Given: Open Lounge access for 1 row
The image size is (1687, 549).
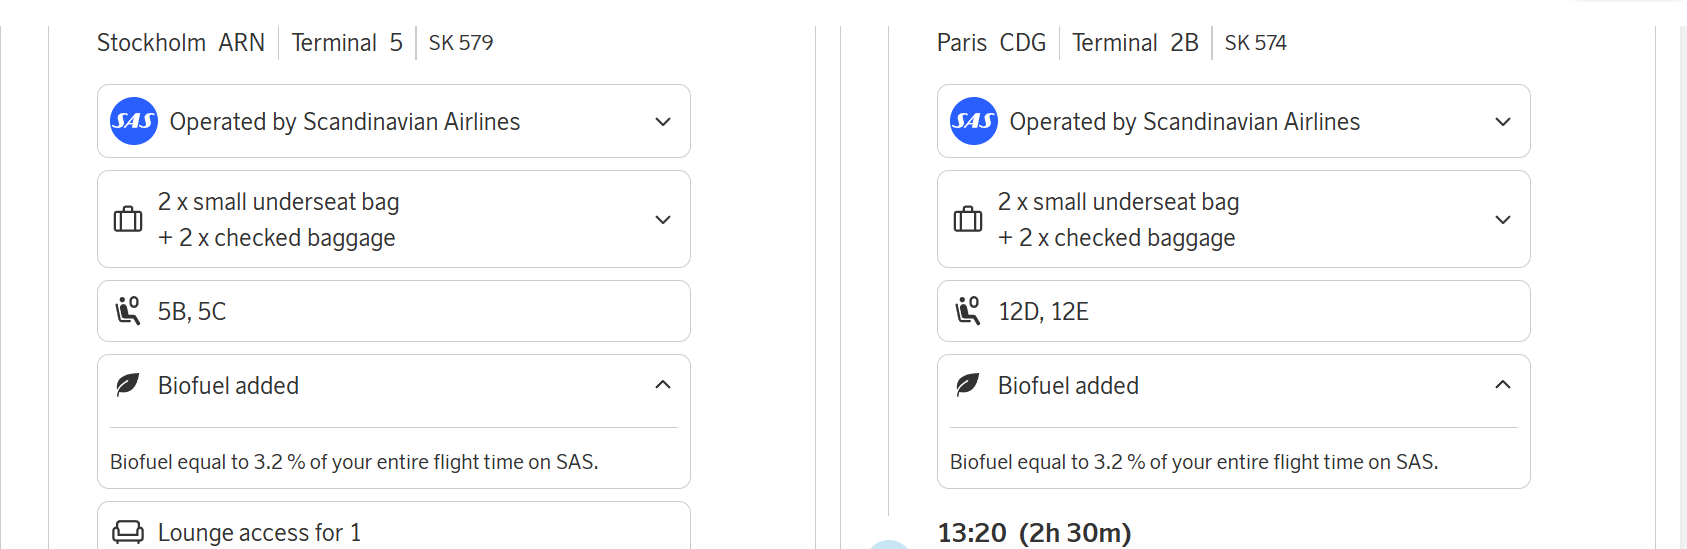Looking at the screenshot, I should pos(393,532).
